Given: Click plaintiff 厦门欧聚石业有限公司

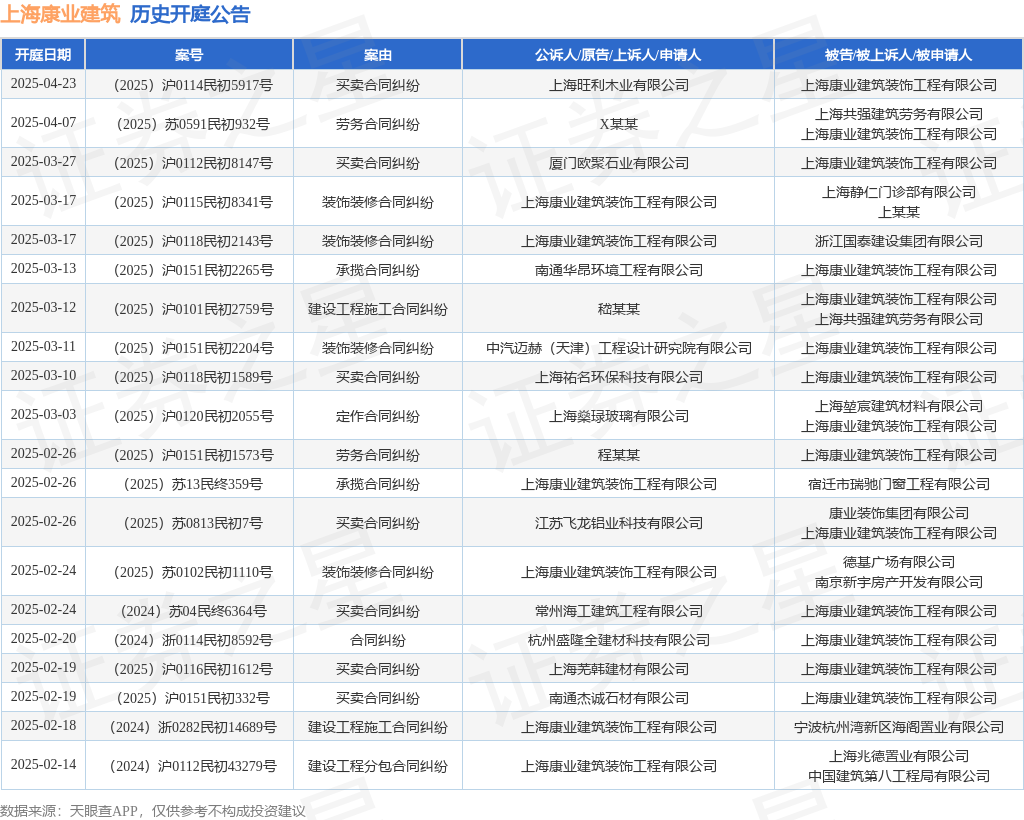Looking at the screenshot, I should pos(618,163).
